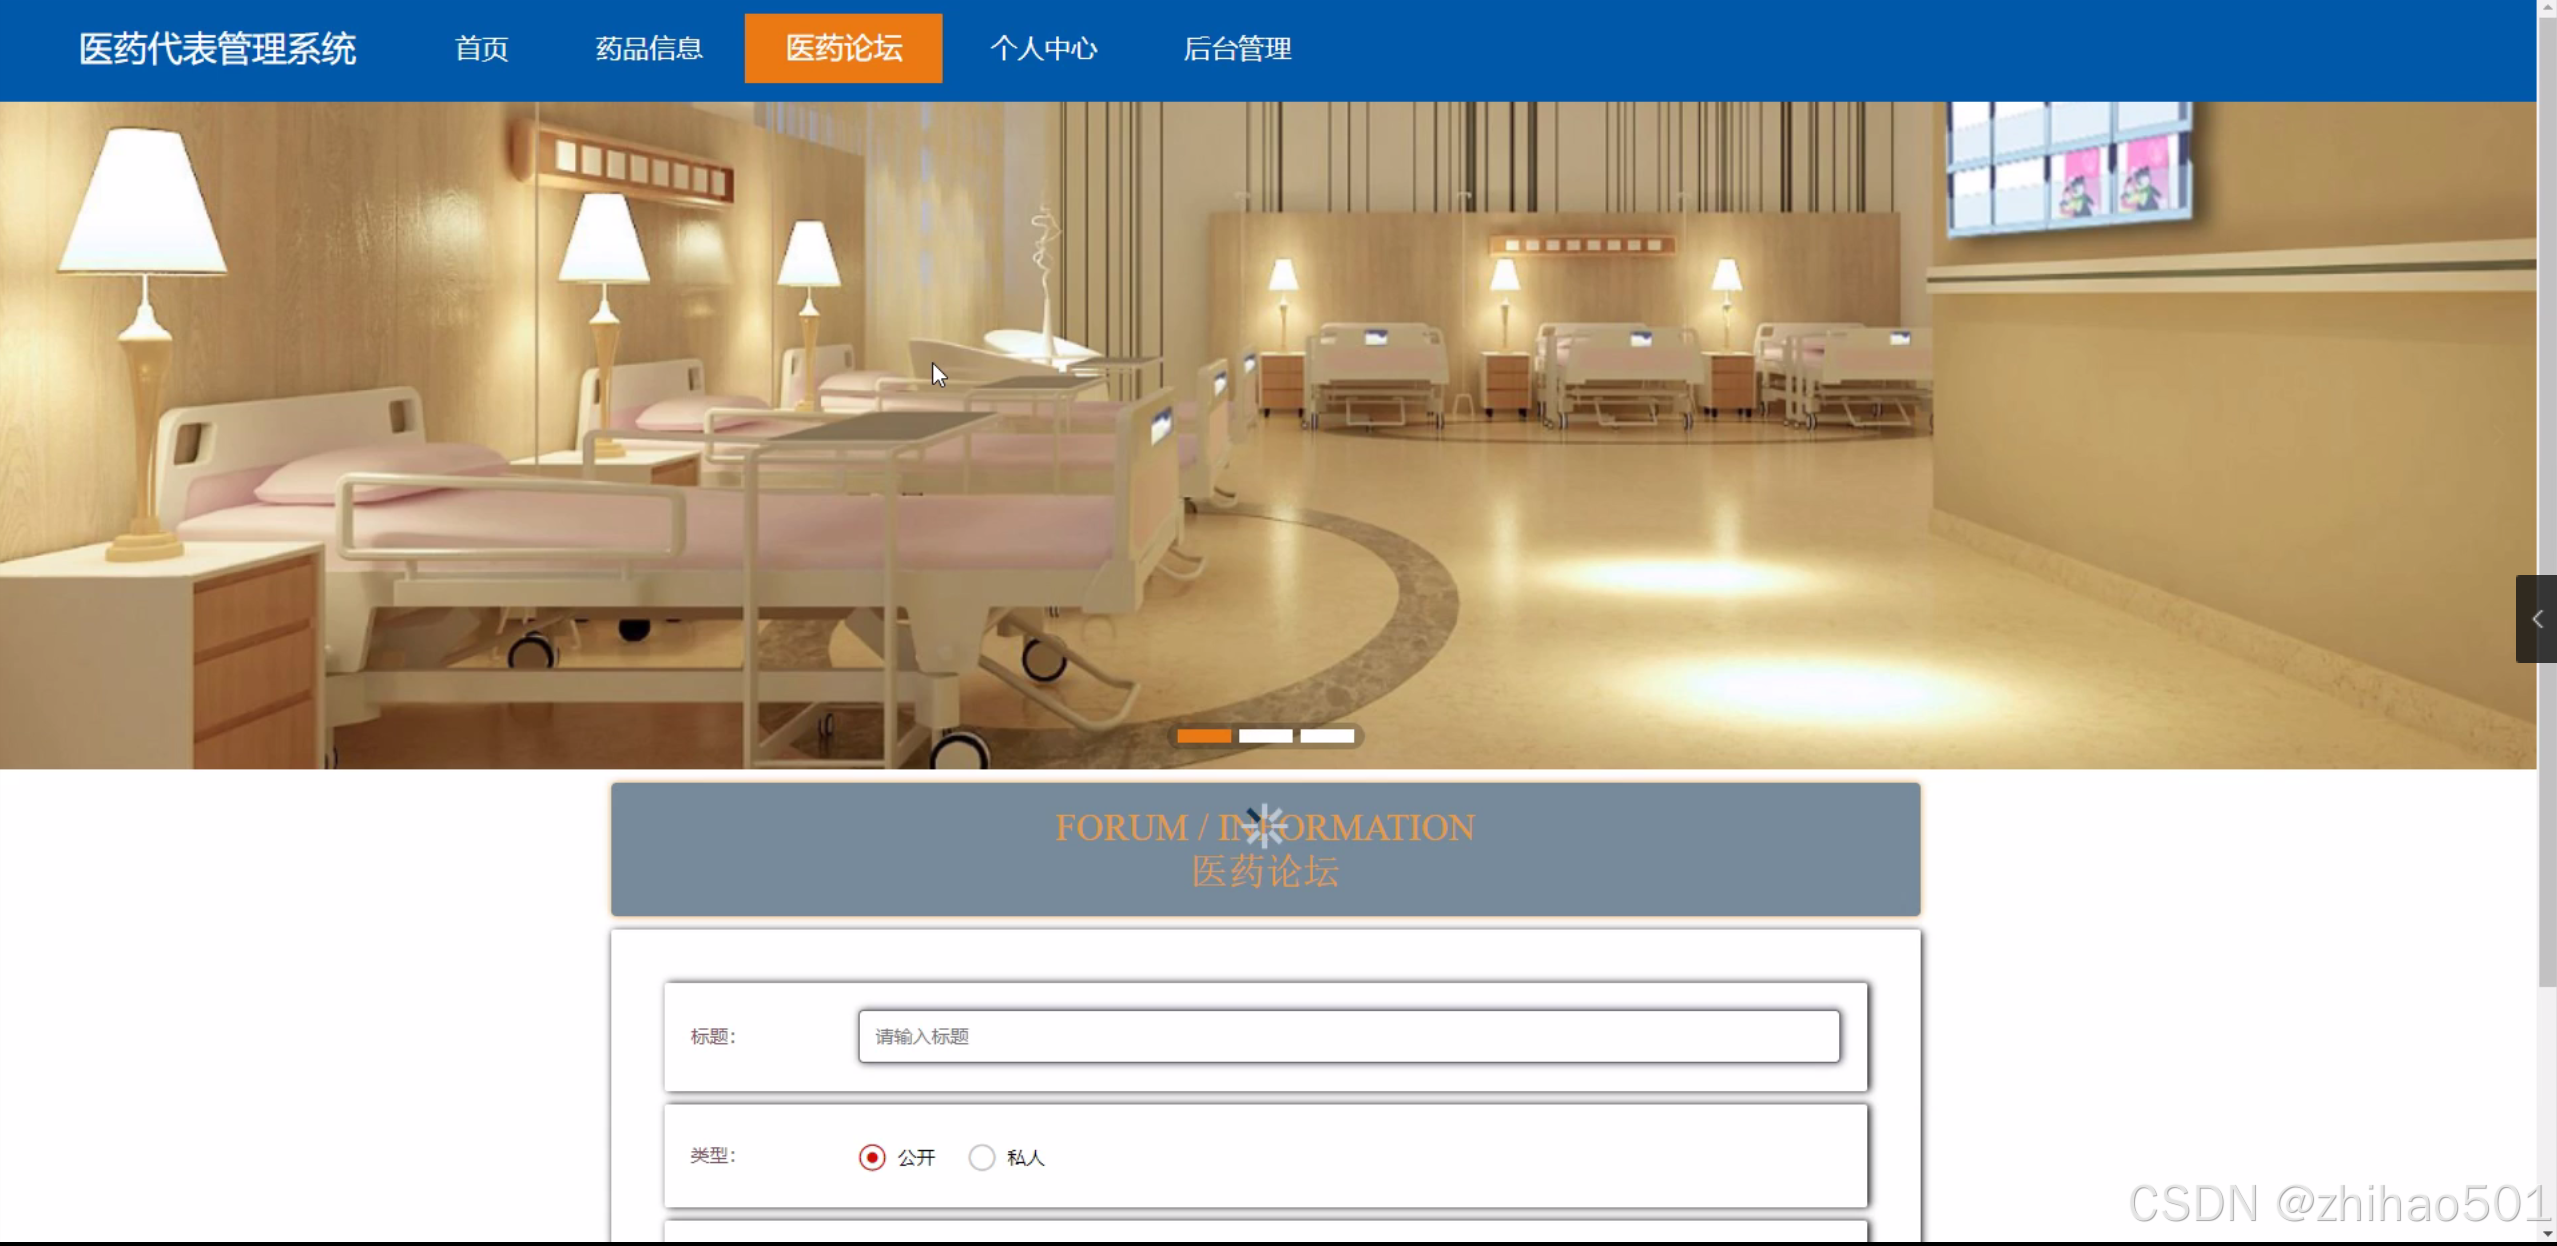The width and height of the screenshot is (2557, 1246).
Task: Open the 个人中心 nav item
Action: pos(1043,48)
